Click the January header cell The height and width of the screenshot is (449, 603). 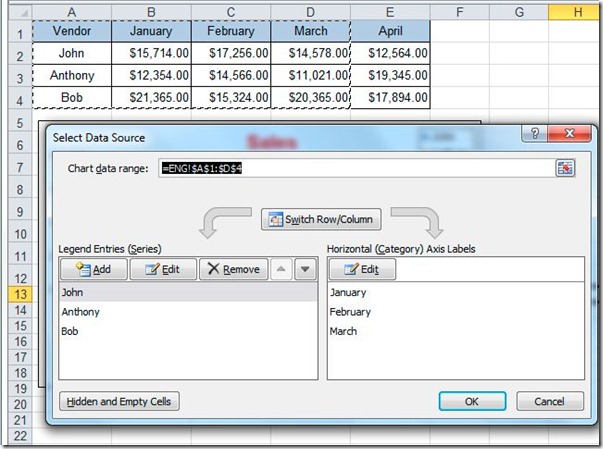click(x=152, y=31)
